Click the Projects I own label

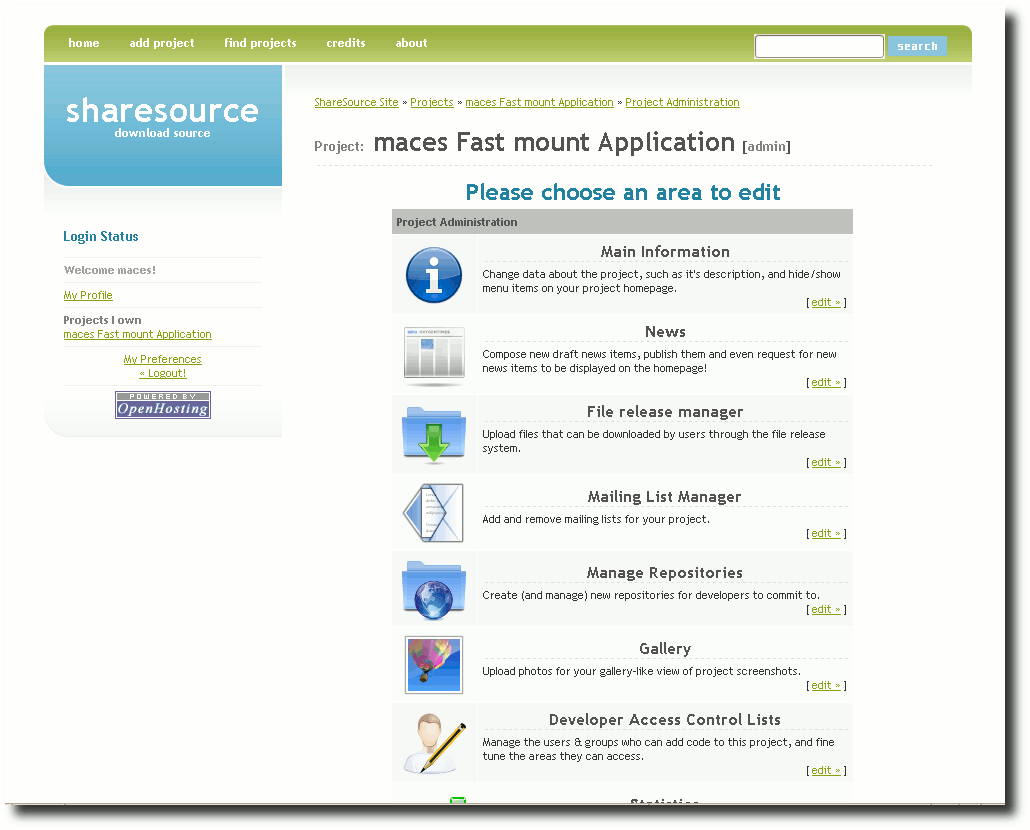(x=102, y=320)
